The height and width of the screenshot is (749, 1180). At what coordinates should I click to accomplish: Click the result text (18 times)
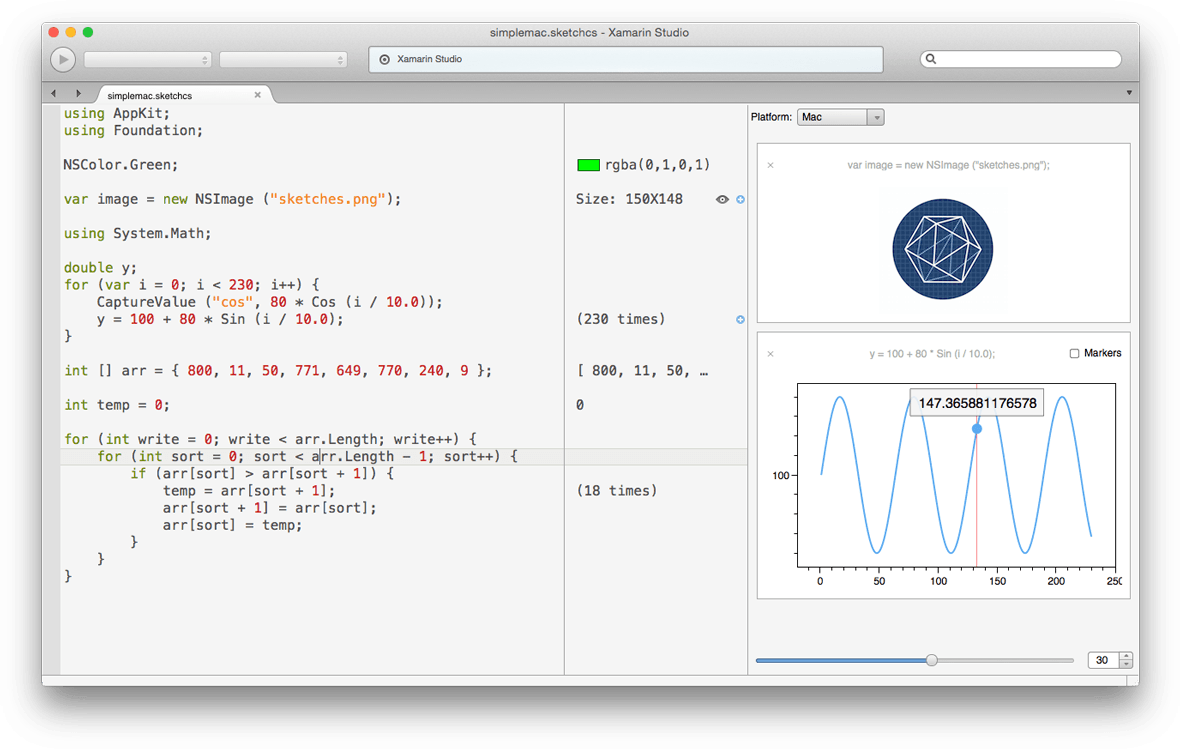[x=616, y=491]
